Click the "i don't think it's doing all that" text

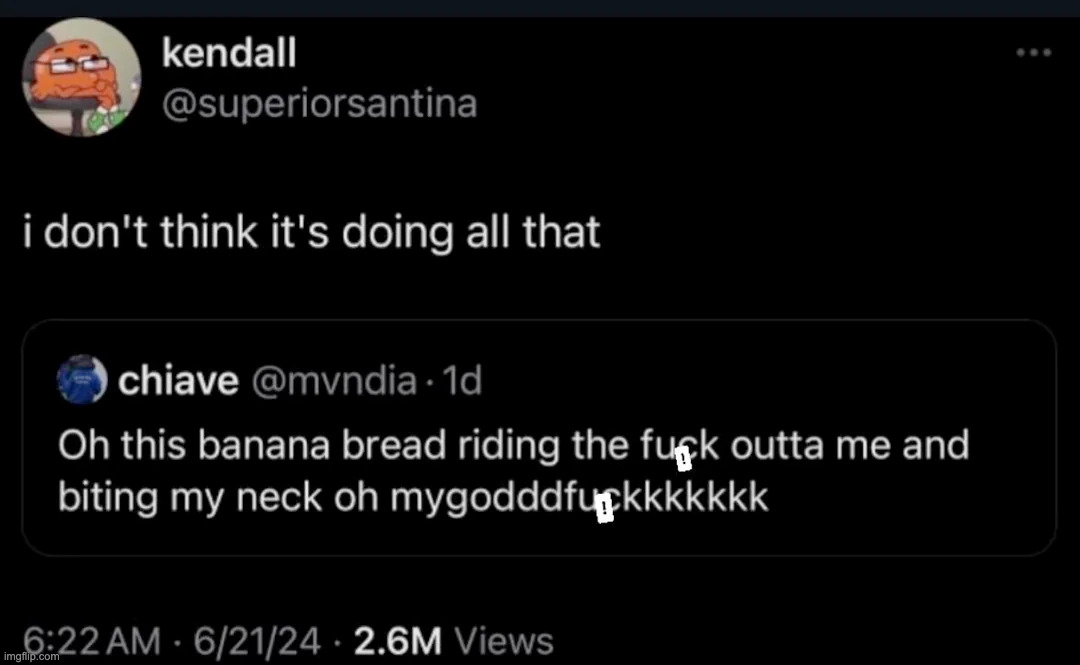[x=311, y=232]
